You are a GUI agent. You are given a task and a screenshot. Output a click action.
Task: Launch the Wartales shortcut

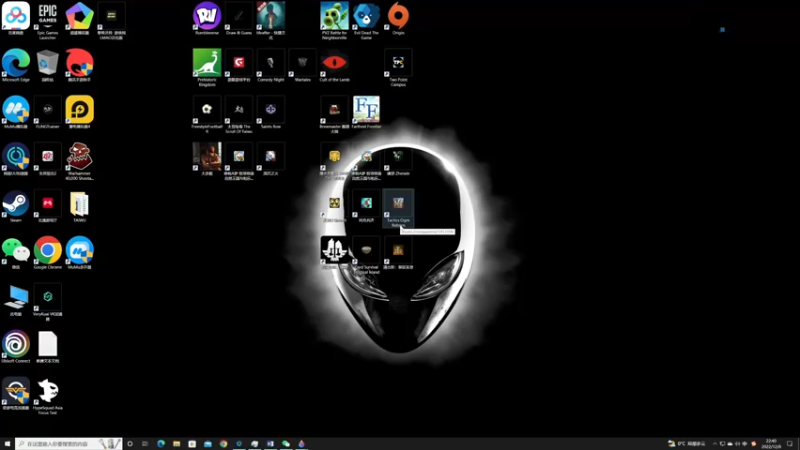pyautogui.click(x=303, y=65)
